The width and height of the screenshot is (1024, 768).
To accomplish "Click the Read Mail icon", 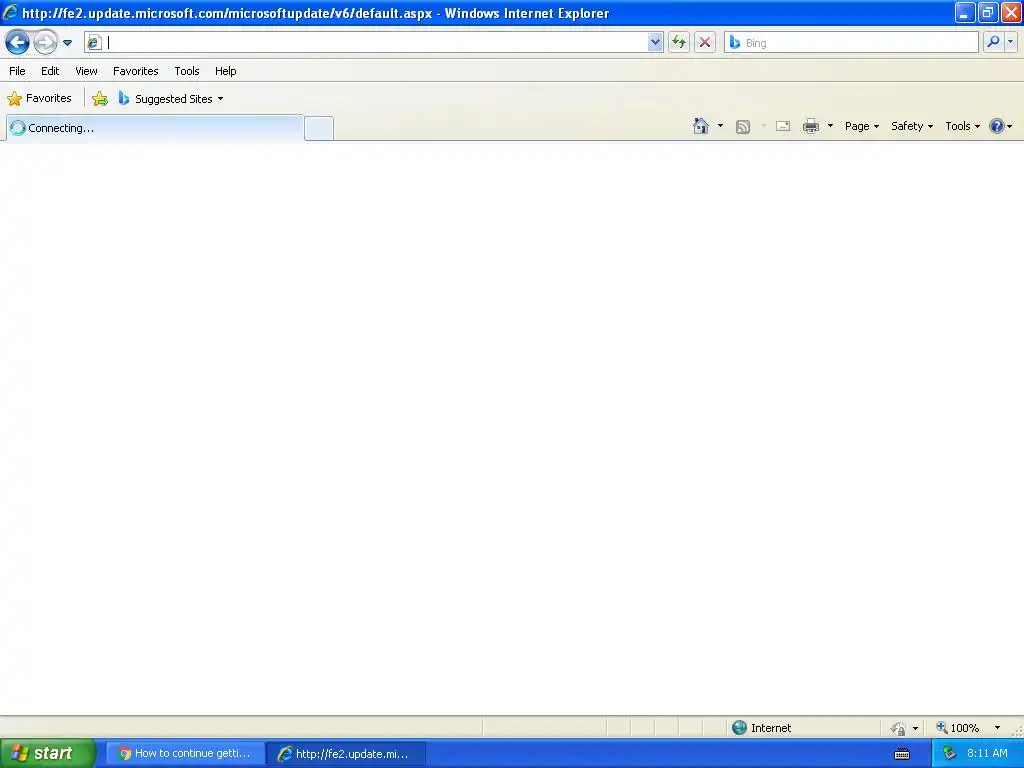I will coord(783,126).
